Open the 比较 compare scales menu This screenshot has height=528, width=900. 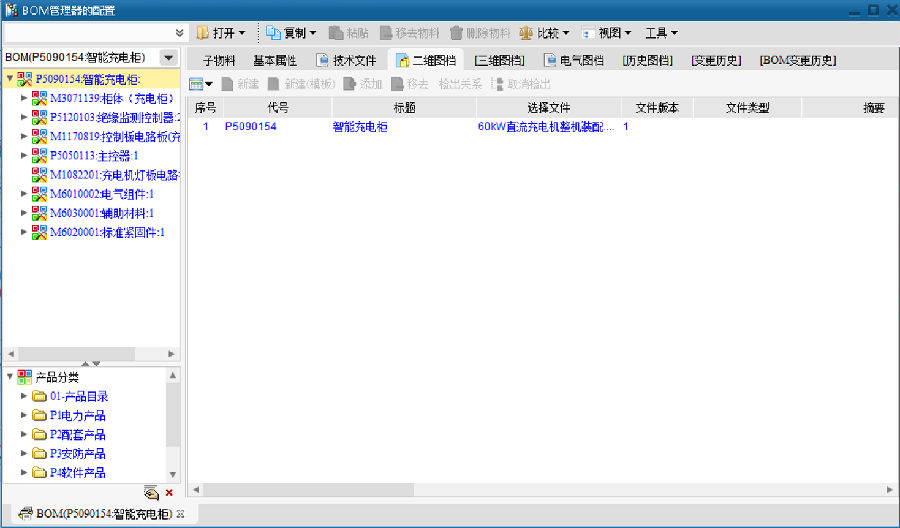point(544,33)
